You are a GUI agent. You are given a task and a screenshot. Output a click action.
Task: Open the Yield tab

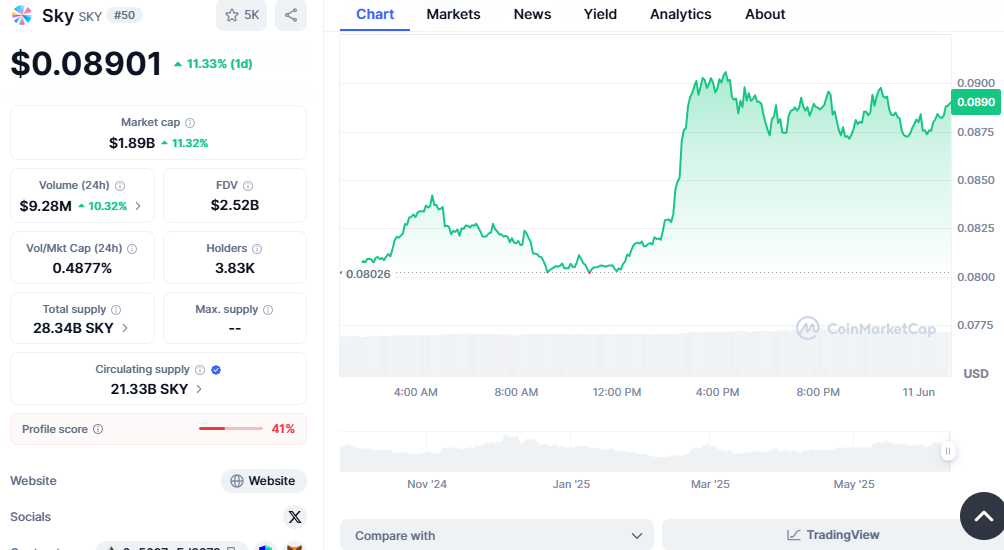coord(600,15)
